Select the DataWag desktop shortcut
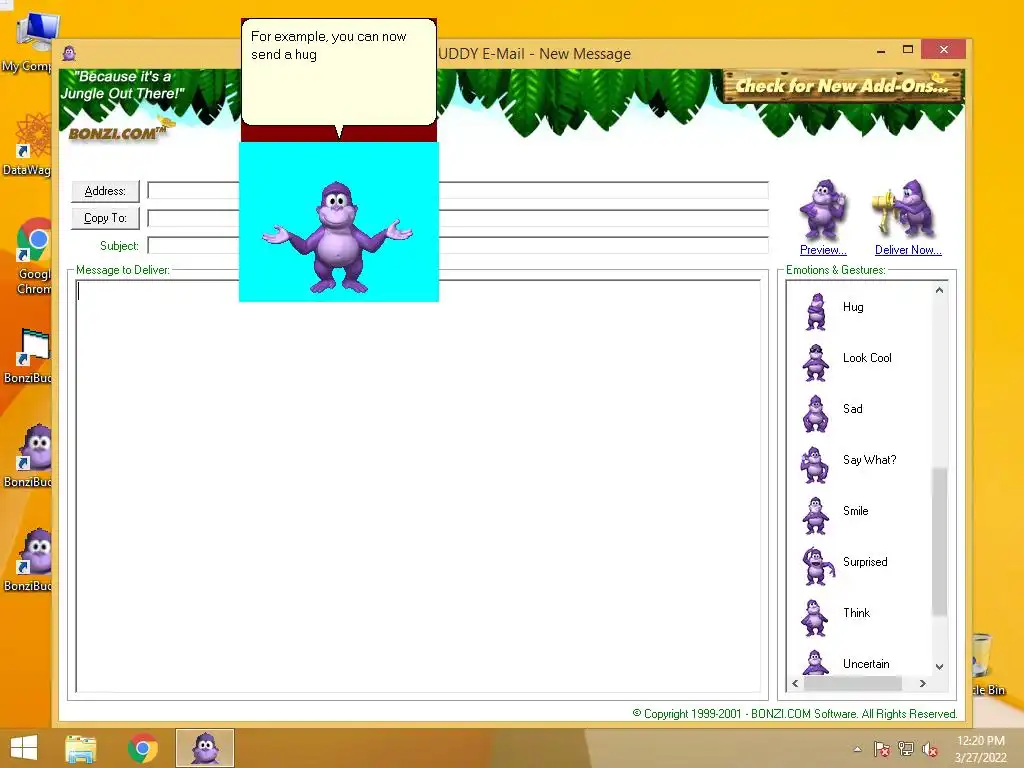The image size is (1024, 768). click(x=27, y=144)
